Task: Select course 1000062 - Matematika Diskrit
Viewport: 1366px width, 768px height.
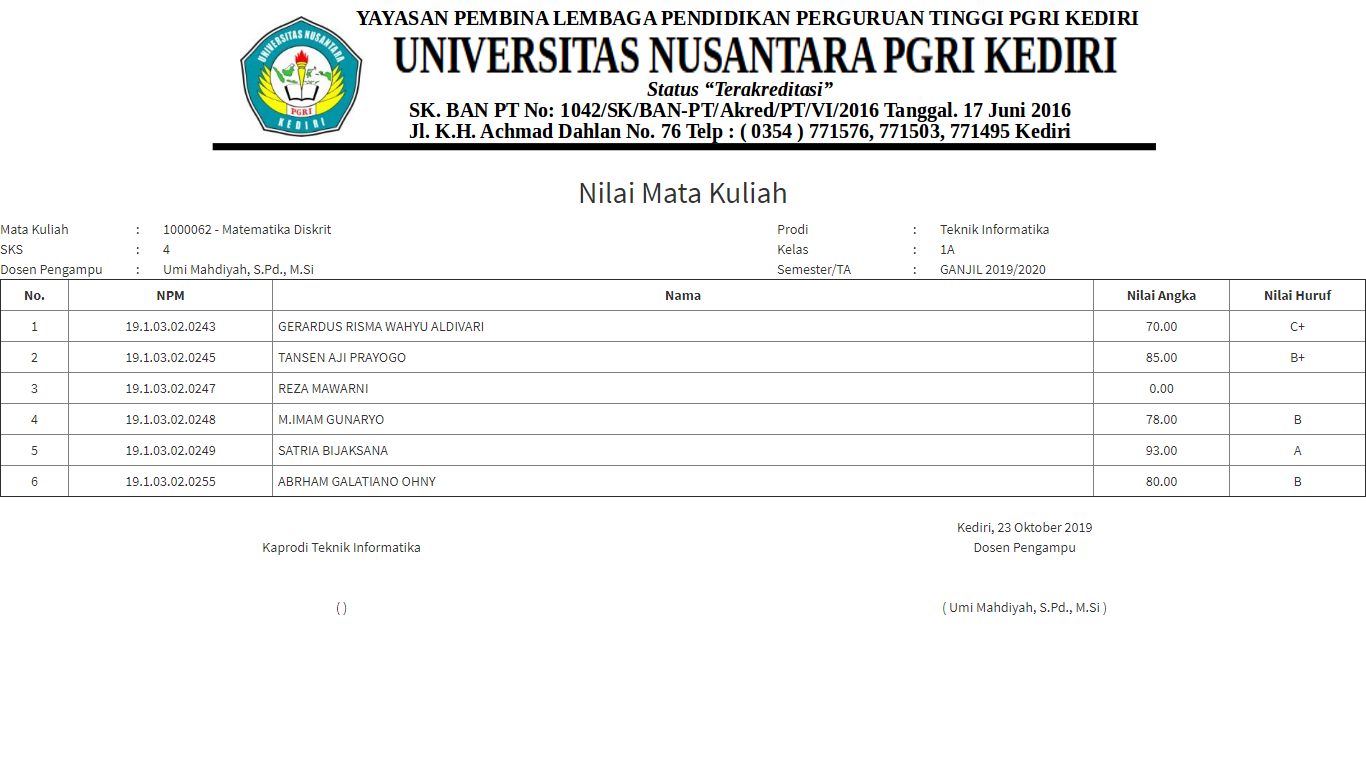Action: 243,229
